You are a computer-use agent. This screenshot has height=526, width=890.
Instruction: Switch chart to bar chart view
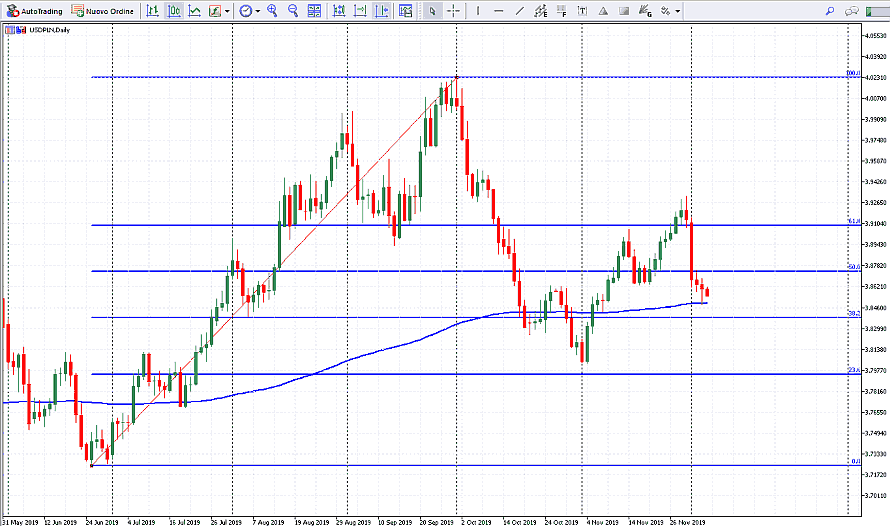click(x=152, y=11)
